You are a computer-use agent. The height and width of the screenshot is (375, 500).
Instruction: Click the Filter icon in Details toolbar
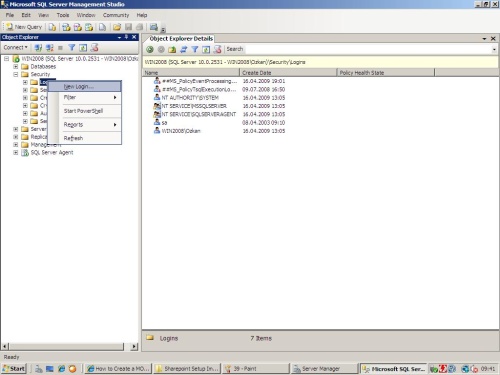pyautogui.click(x=195, y=50)
